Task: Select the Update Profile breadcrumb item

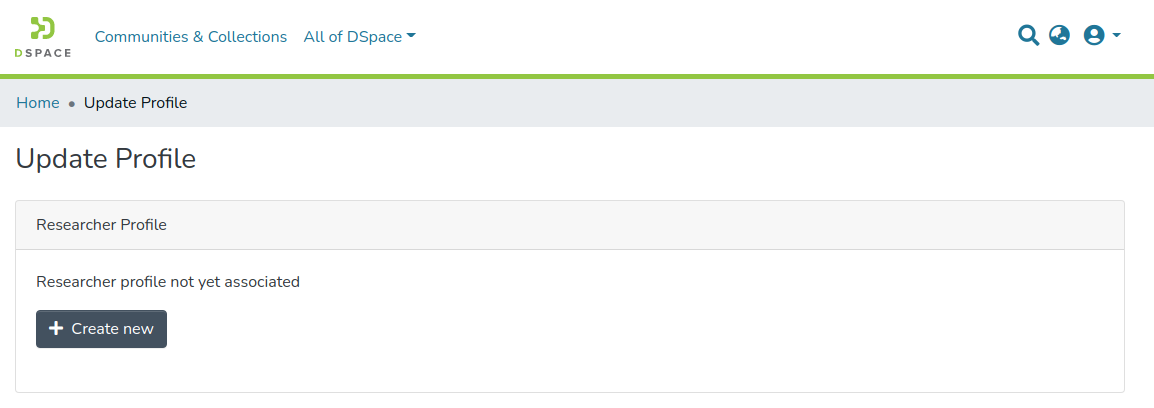Action: click(135, 103)
